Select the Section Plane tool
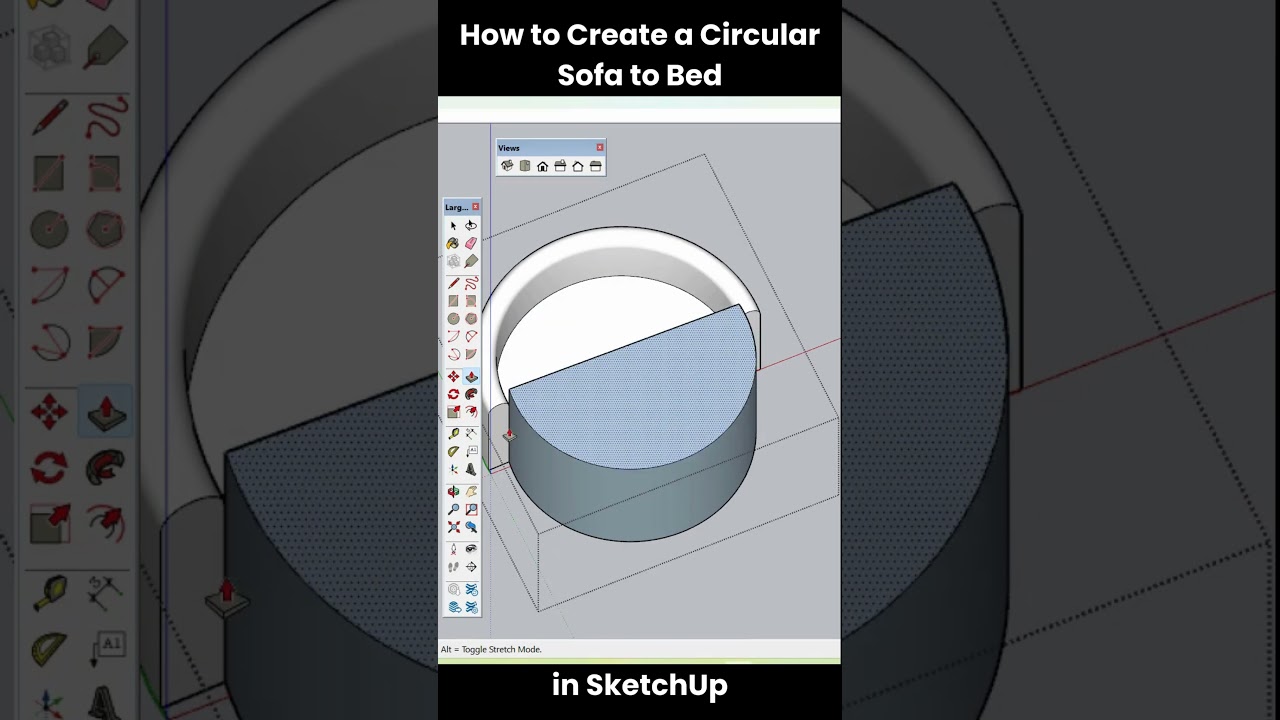The image size is (1280, 720). (471, 567)
